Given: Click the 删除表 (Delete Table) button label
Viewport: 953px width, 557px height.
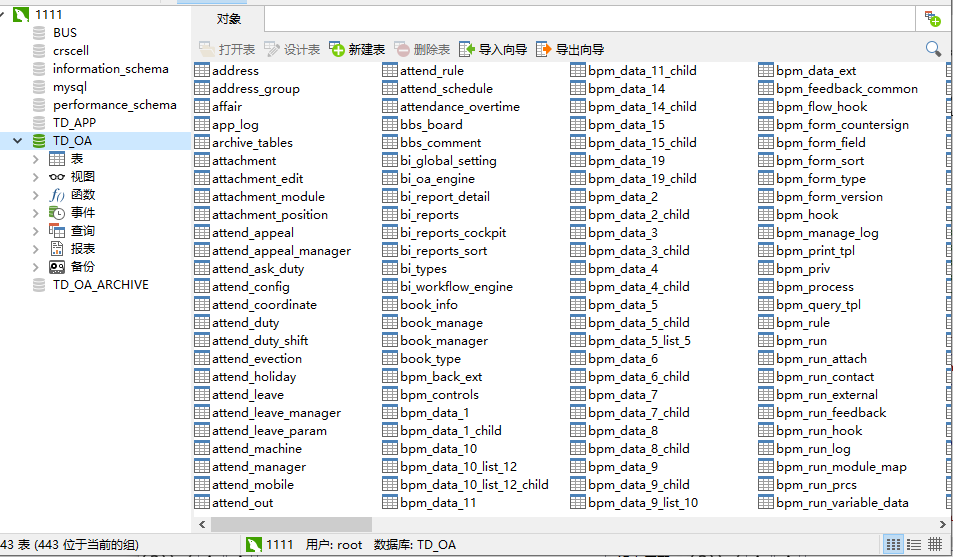Looking at the screenshot, I should click(x=432, y=49).
